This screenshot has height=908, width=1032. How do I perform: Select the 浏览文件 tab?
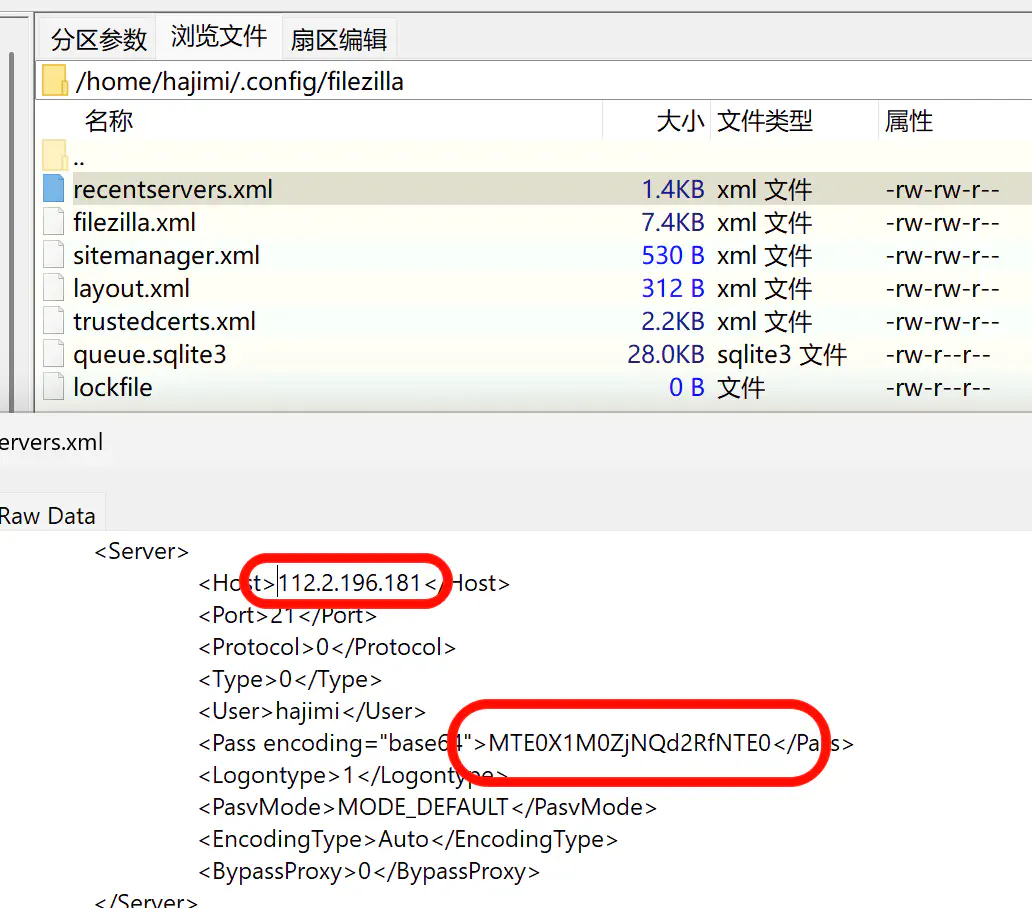click(219, 38)
